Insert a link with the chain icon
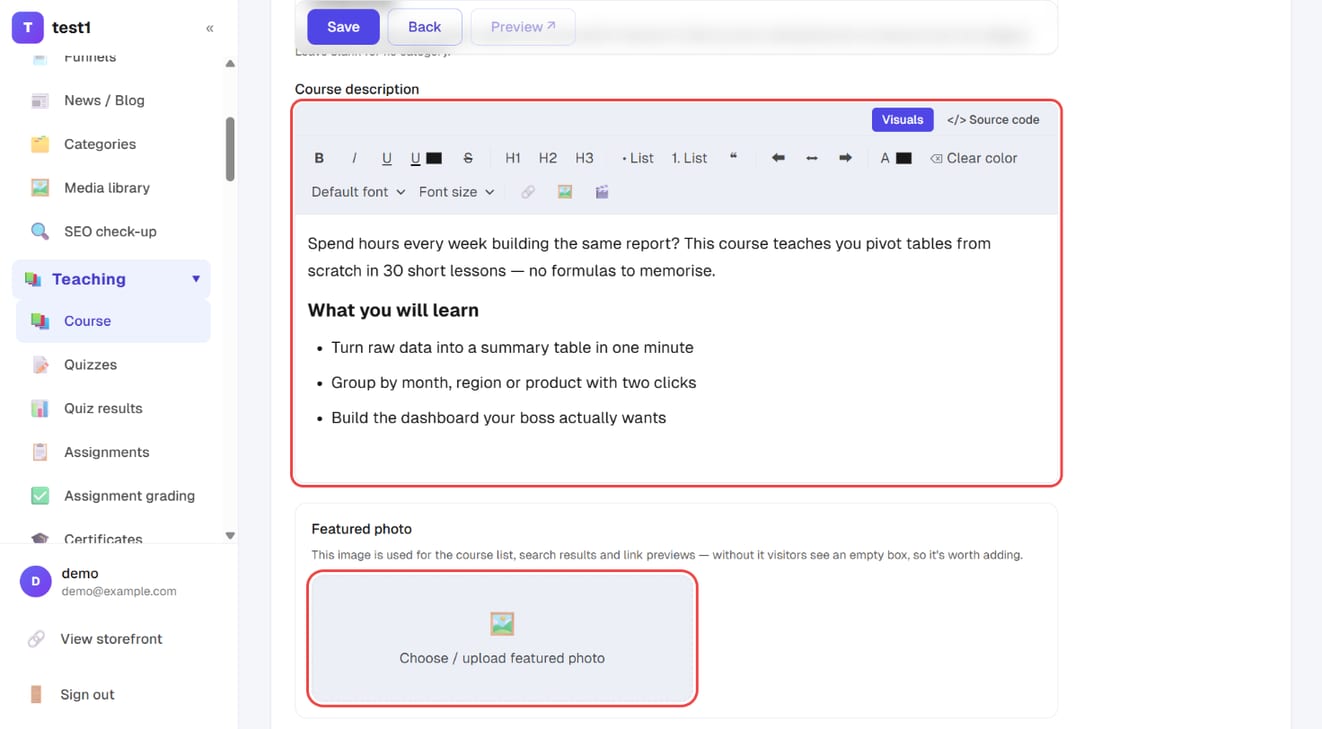 click(x=528, y=192)
